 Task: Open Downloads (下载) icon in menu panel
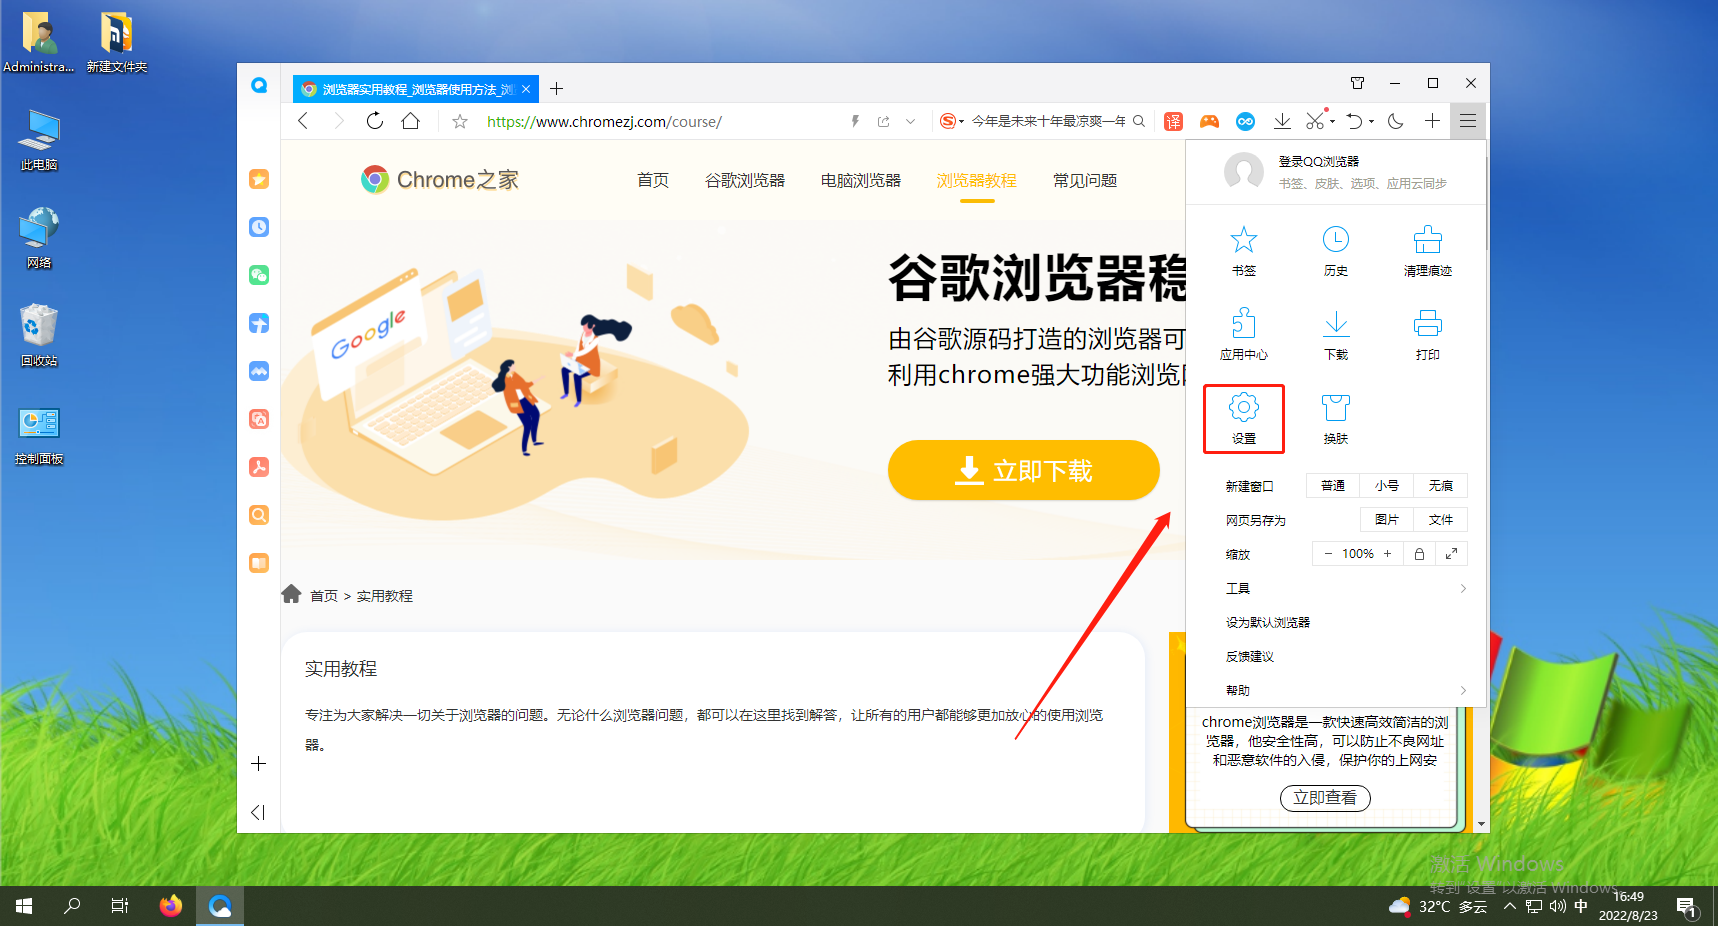(1335, 324)
